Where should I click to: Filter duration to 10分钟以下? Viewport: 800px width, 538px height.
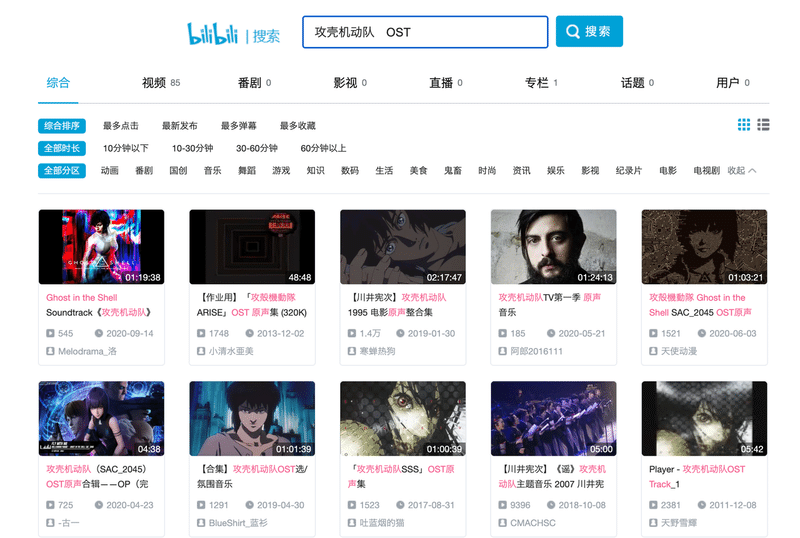(126, 148)
